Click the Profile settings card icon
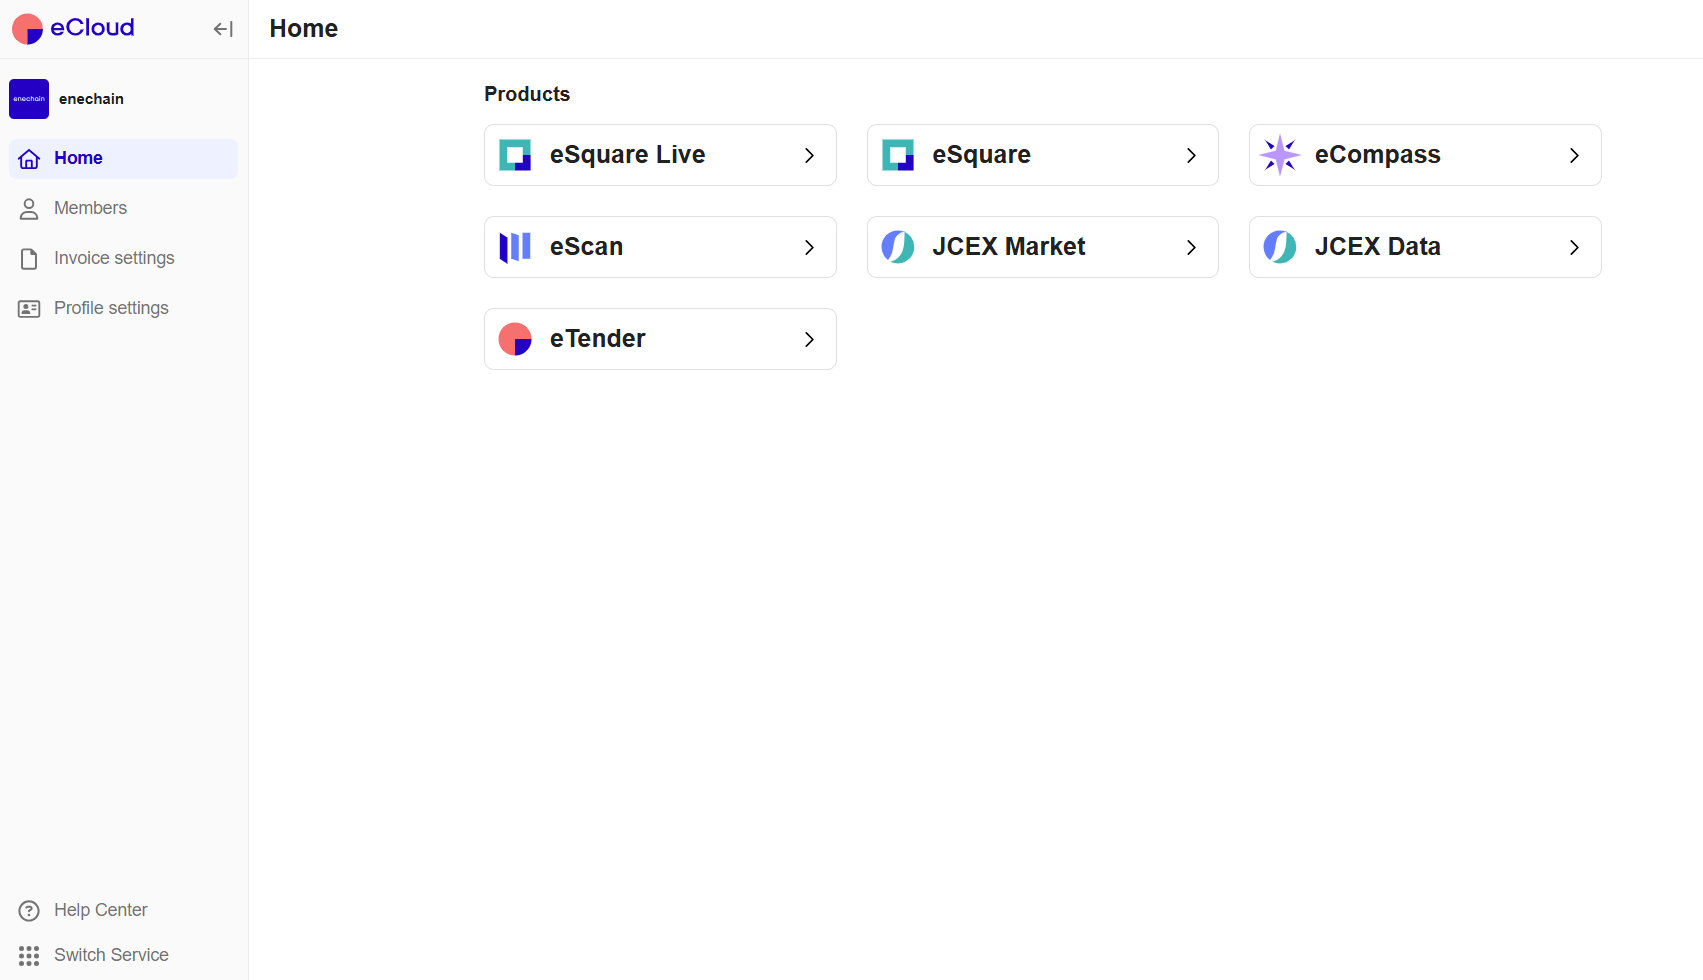The height and width of the screenshot is (980, 1703). (x=28, y=308)
